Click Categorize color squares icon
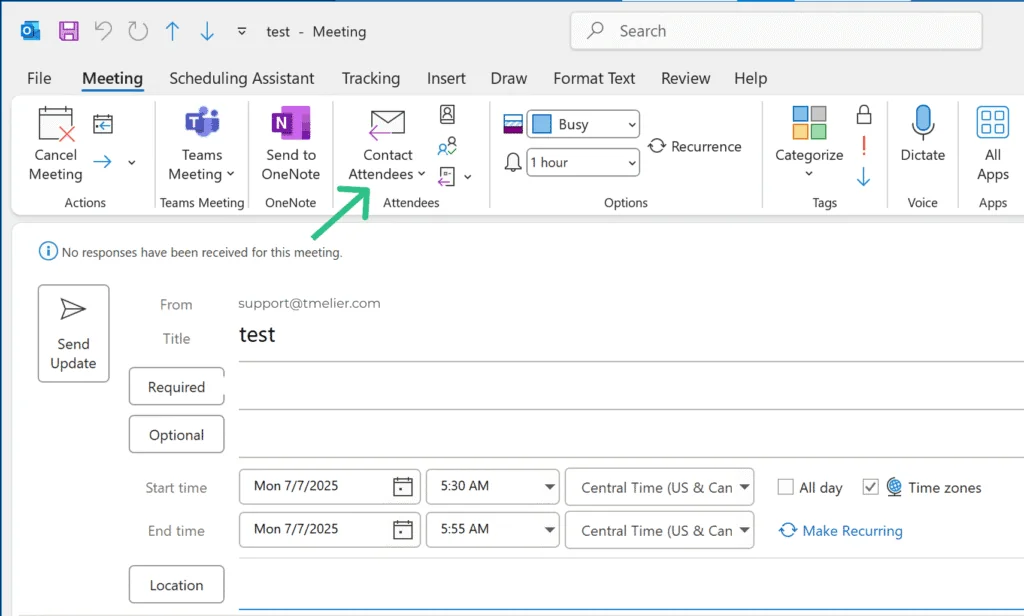Viewport: 1024px width, 616px height. 809,123
